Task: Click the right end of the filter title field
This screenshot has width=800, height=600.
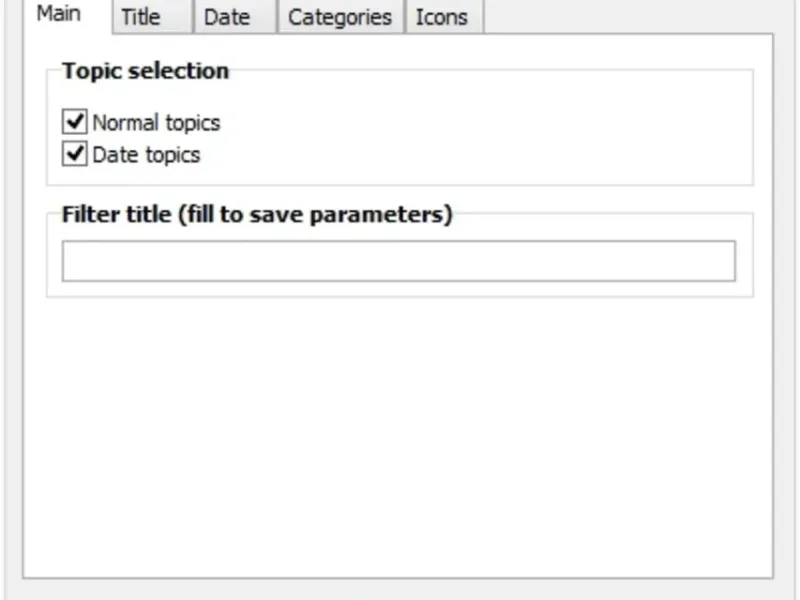Action: pos(720,261)
